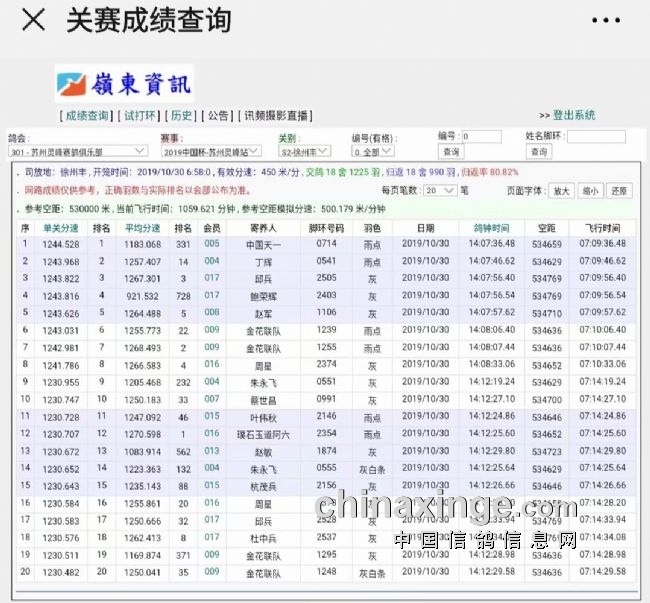Open the 讯频摄影直播 menu link
Viewport: 650px width, 603px height.
coord(276,116)
